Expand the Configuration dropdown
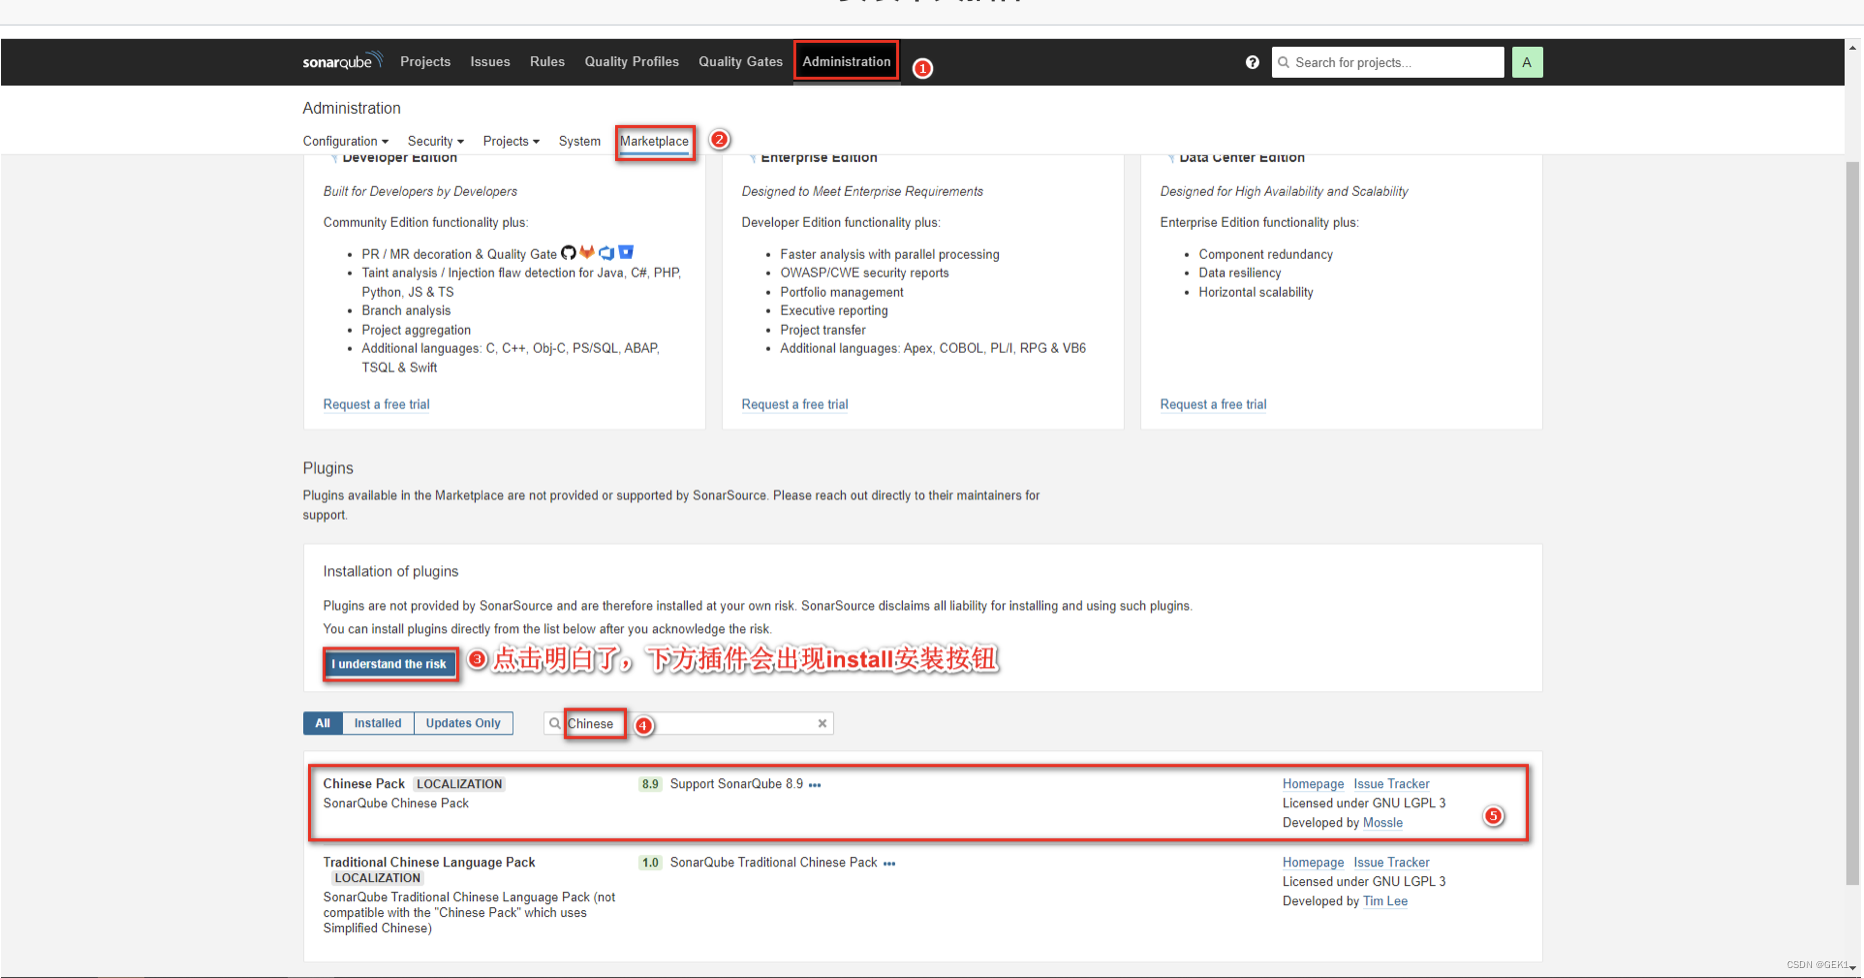 pyautogui.click(x=345, y=141)
